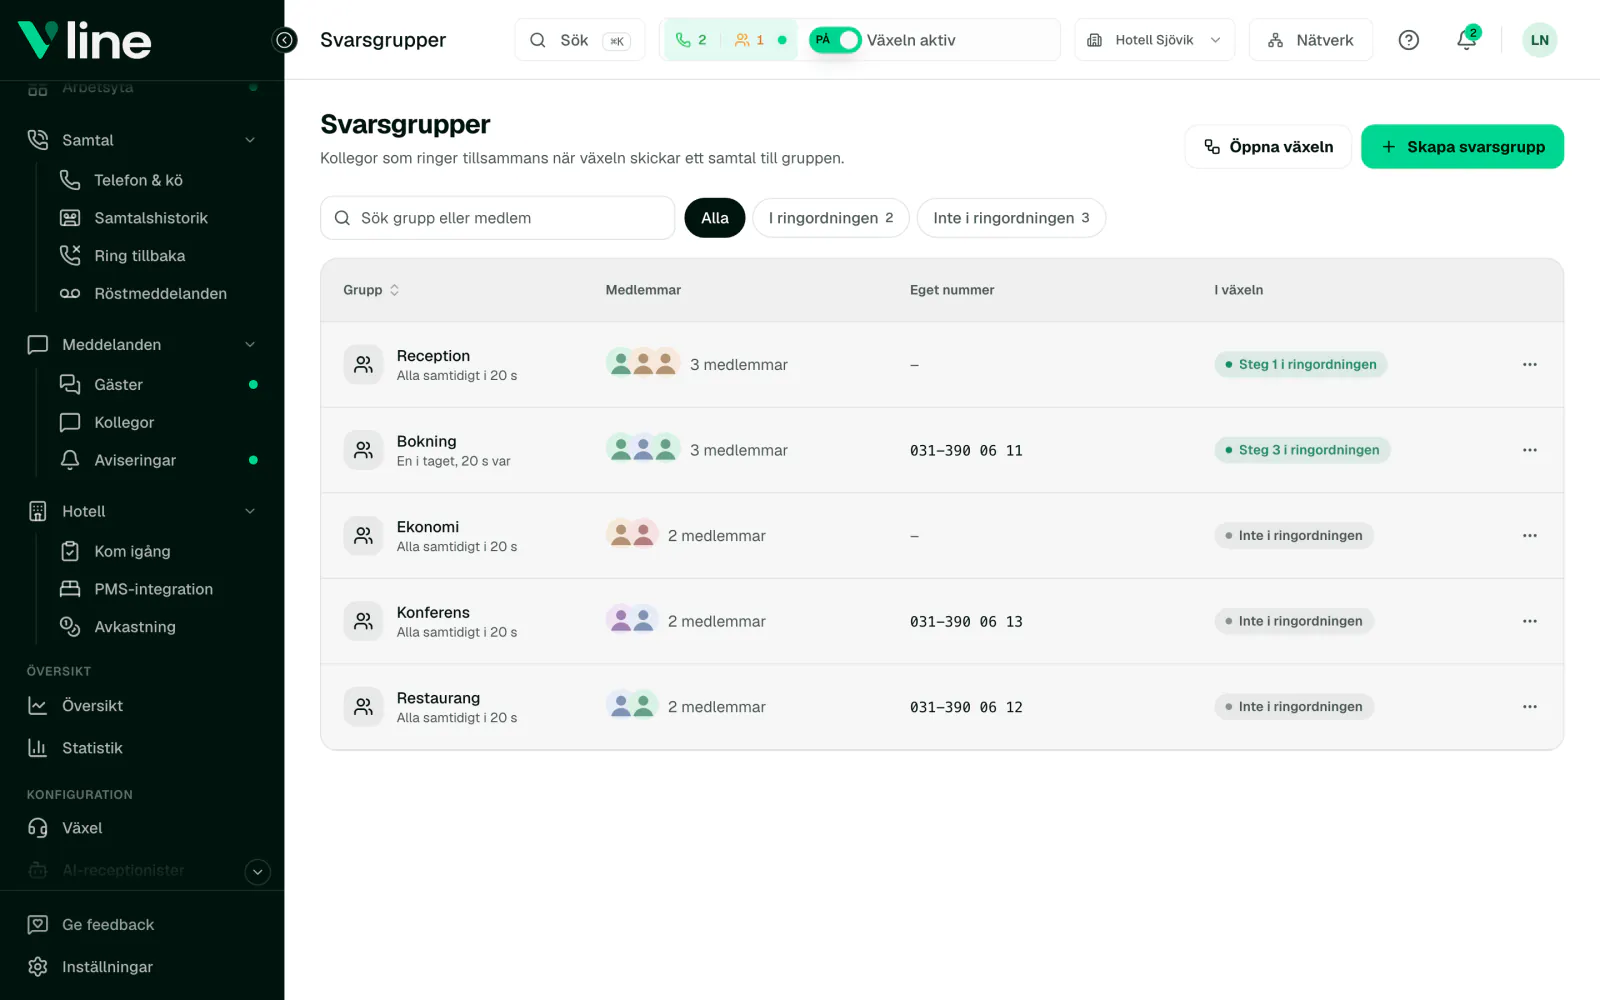Open more options for Restaurang row
Screen dimensions: 1600x1000
(1529, 707)
